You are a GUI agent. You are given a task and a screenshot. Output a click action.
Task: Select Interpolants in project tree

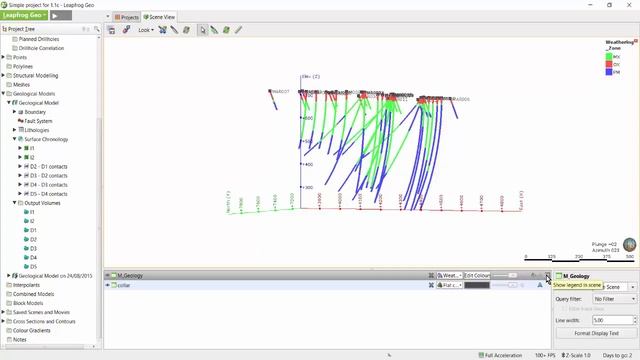click(x=26, y=285)
